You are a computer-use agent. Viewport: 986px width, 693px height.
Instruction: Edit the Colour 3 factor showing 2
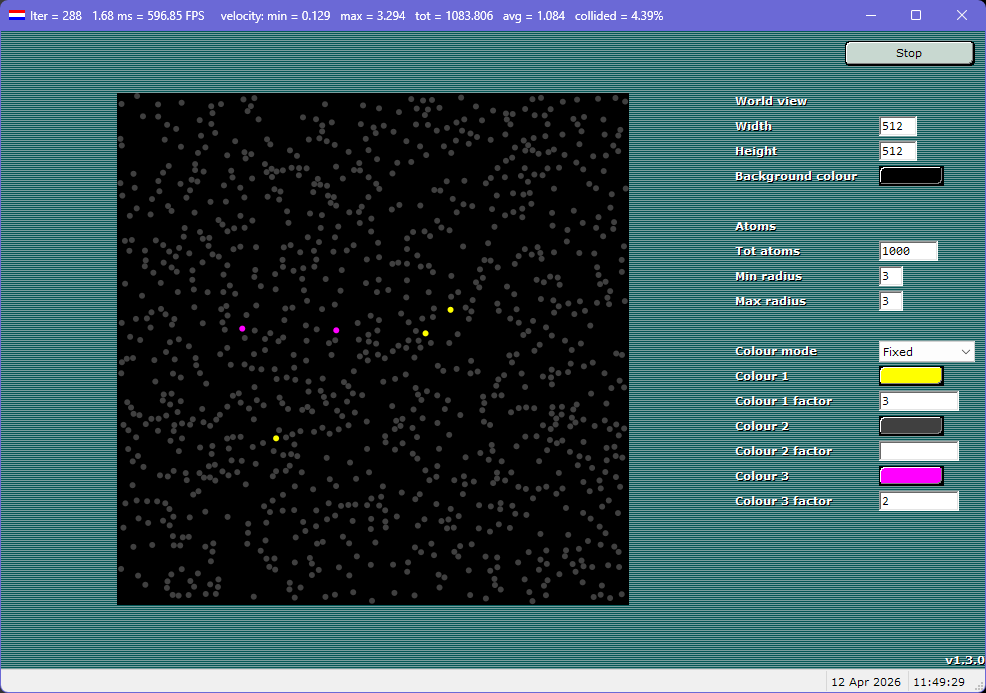coord(918,500)
